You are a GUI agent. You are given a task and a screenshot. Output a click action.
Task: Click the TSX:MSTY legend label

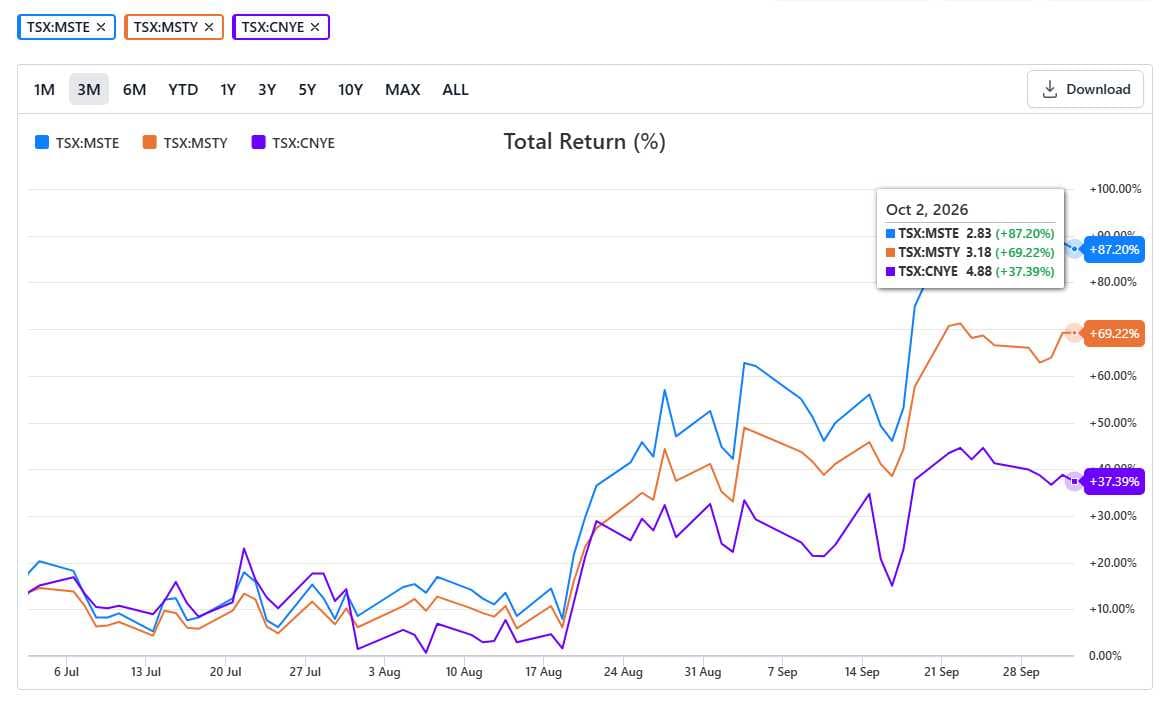[196, 143]
